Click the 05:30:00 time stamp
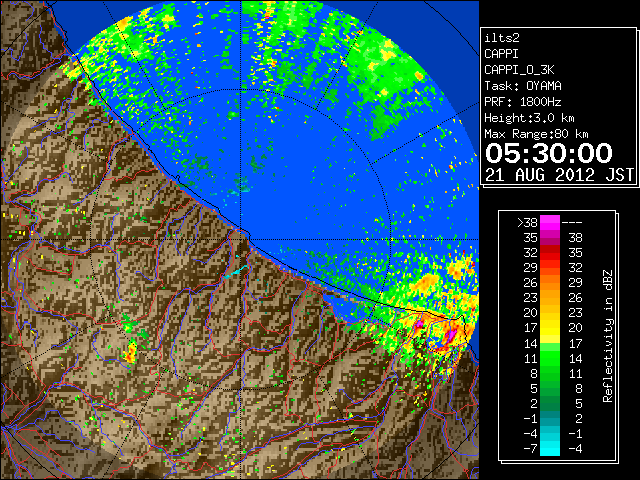Viewport: 640px width, 480px height. 549,153
